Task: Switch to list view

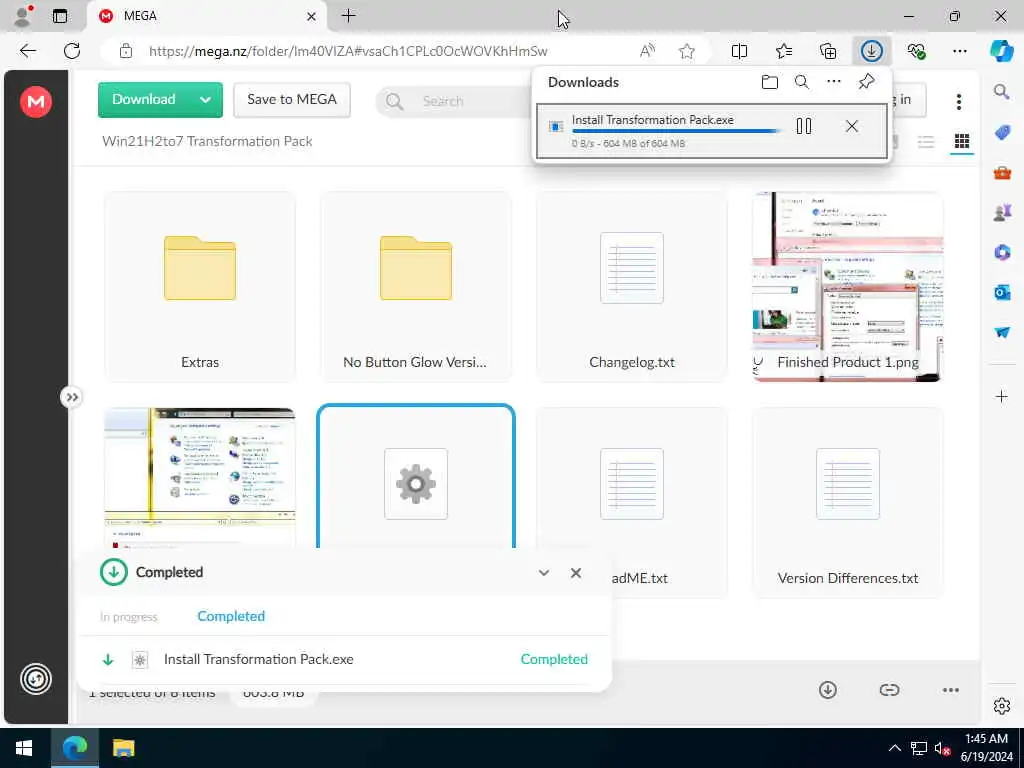Action: [926, 141]
